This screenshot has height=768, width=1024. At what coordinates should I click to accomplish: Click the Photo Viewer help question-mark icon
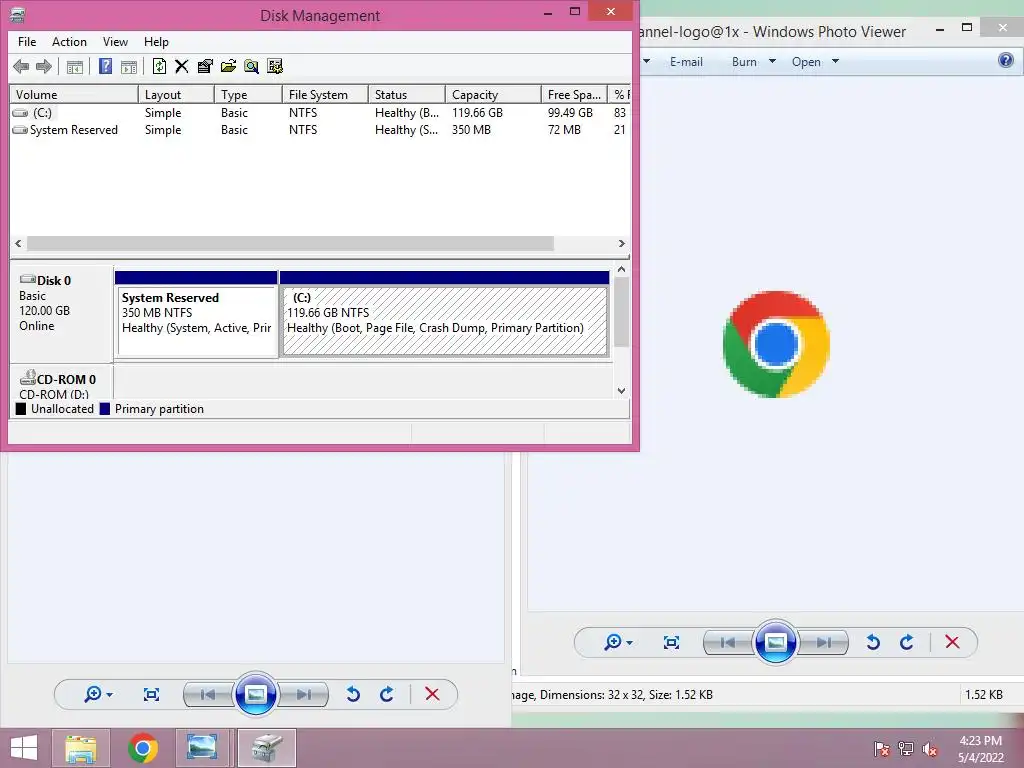pyautogui.click(x=1006, y=61)
